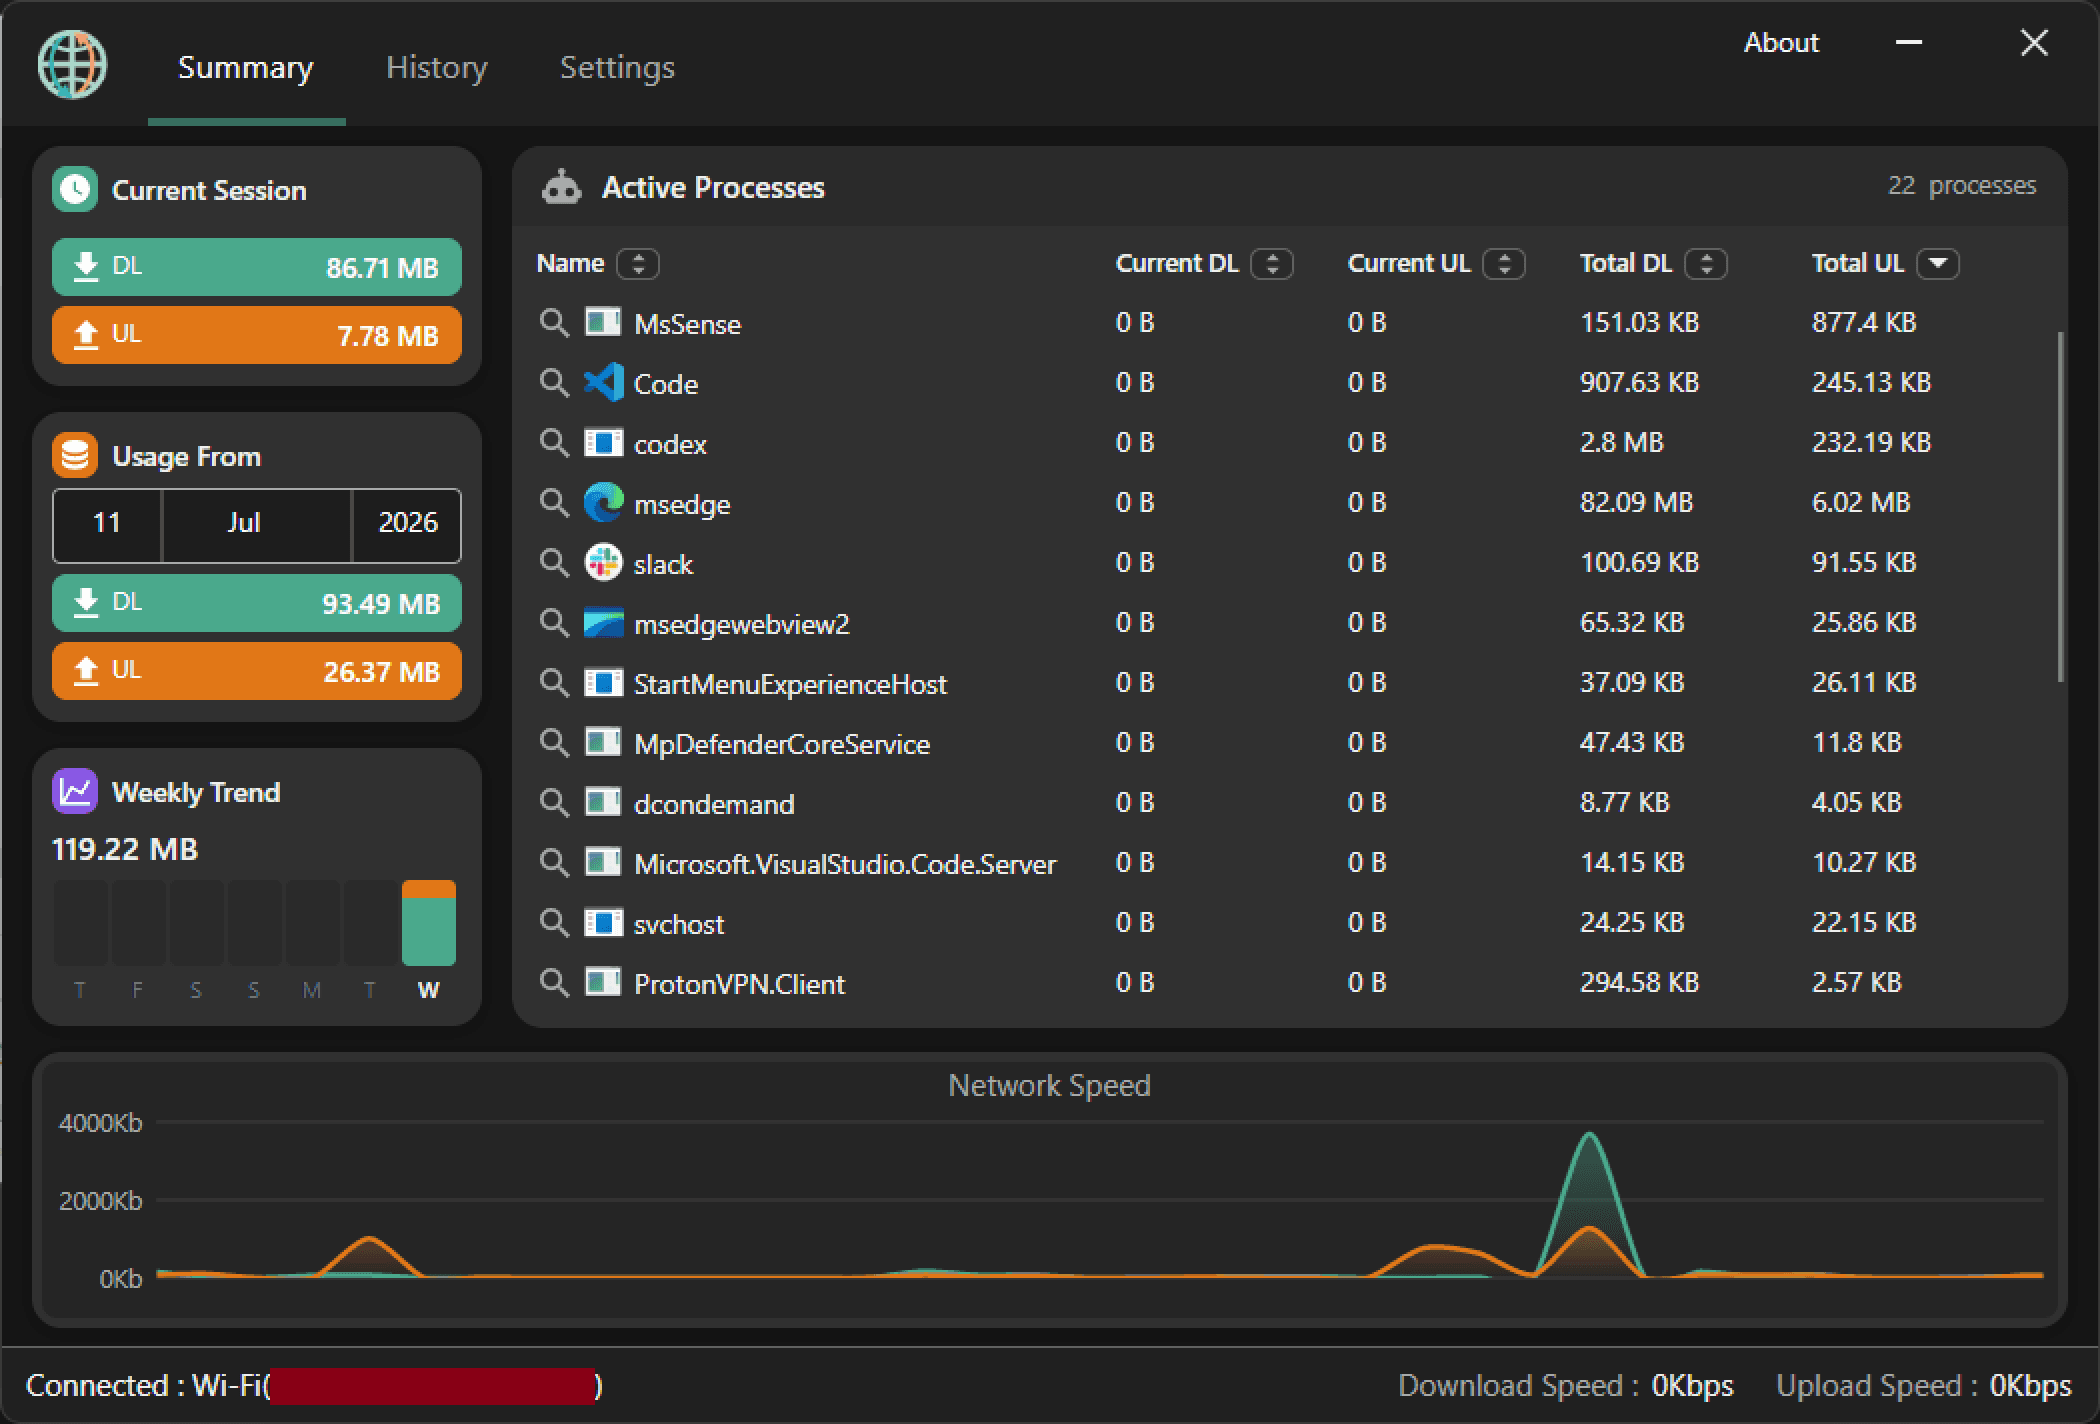Click the 82.09 MB msedge Total DL value
The width and height of the screenshot is (2100, 1424).
click(x=1636, y=502)
